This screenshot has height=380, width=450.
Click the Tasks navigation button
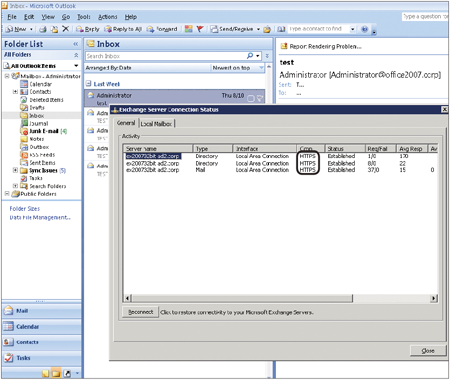coord(42,358)
